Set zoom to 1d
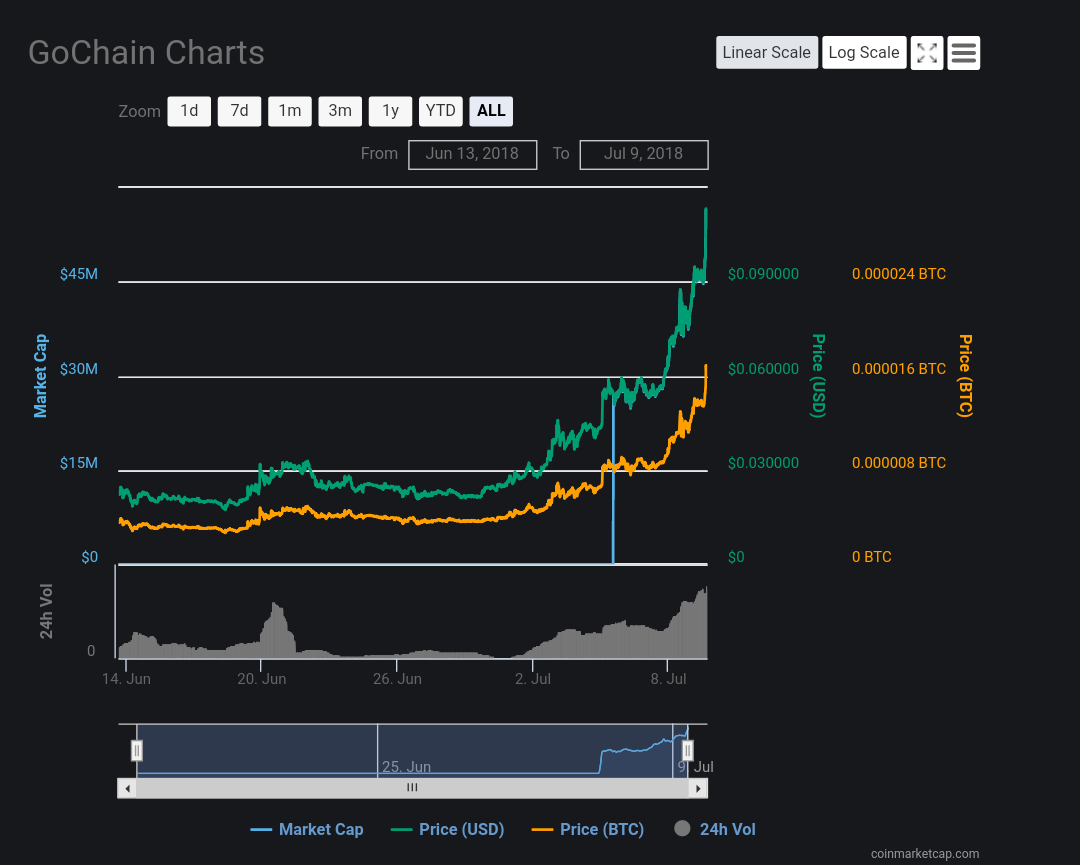This screenshot has height=865, width=1080. coord(189,111)
